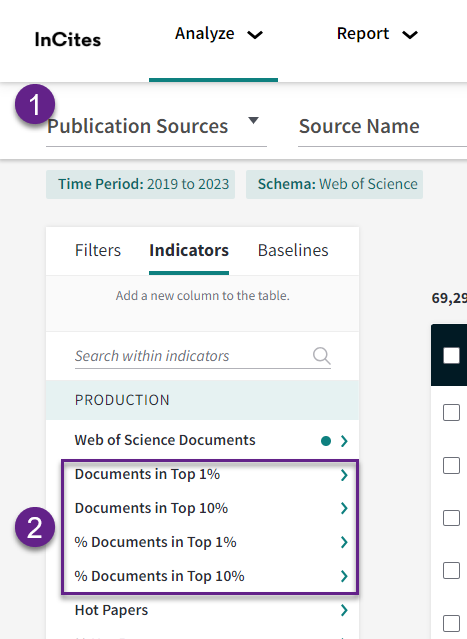Expand the Analyze chevron arrow
Screen dimensions: 467x639
pos(255,35)
